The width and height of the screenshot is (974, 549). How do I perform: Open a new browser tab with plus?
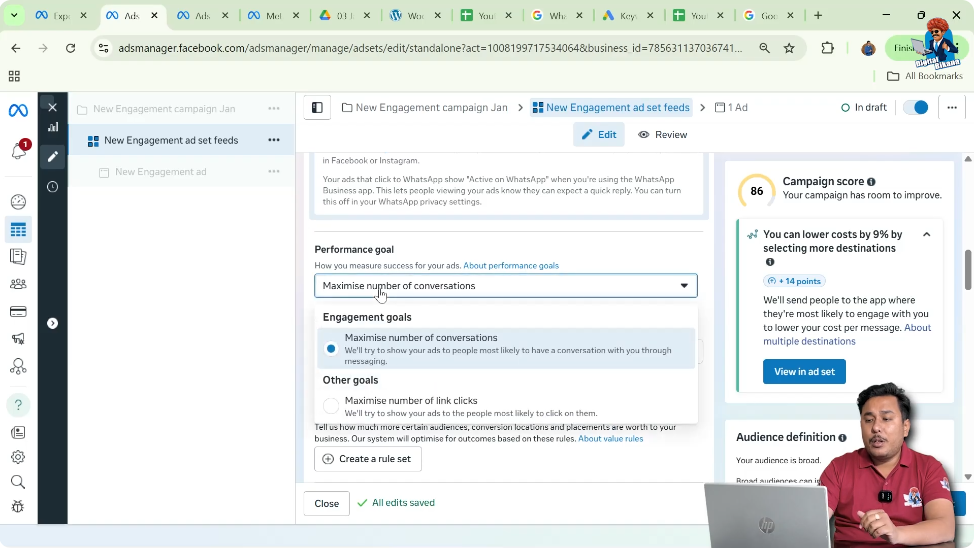coord(817,15)
